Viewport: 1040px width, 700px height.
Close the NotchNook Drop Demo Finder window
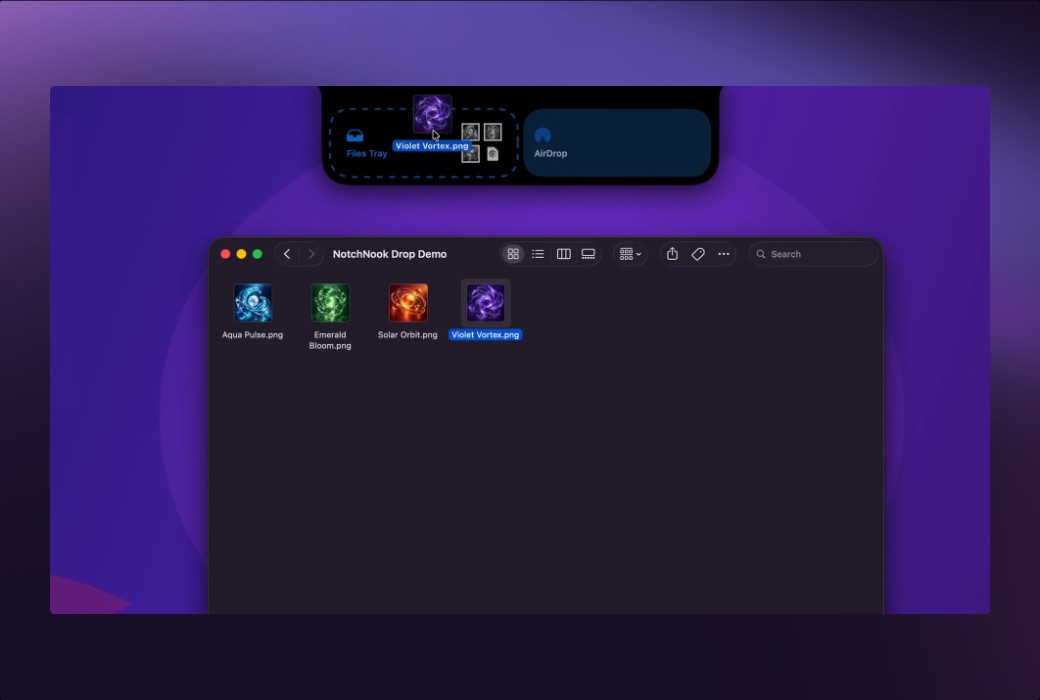pos(226,254)
